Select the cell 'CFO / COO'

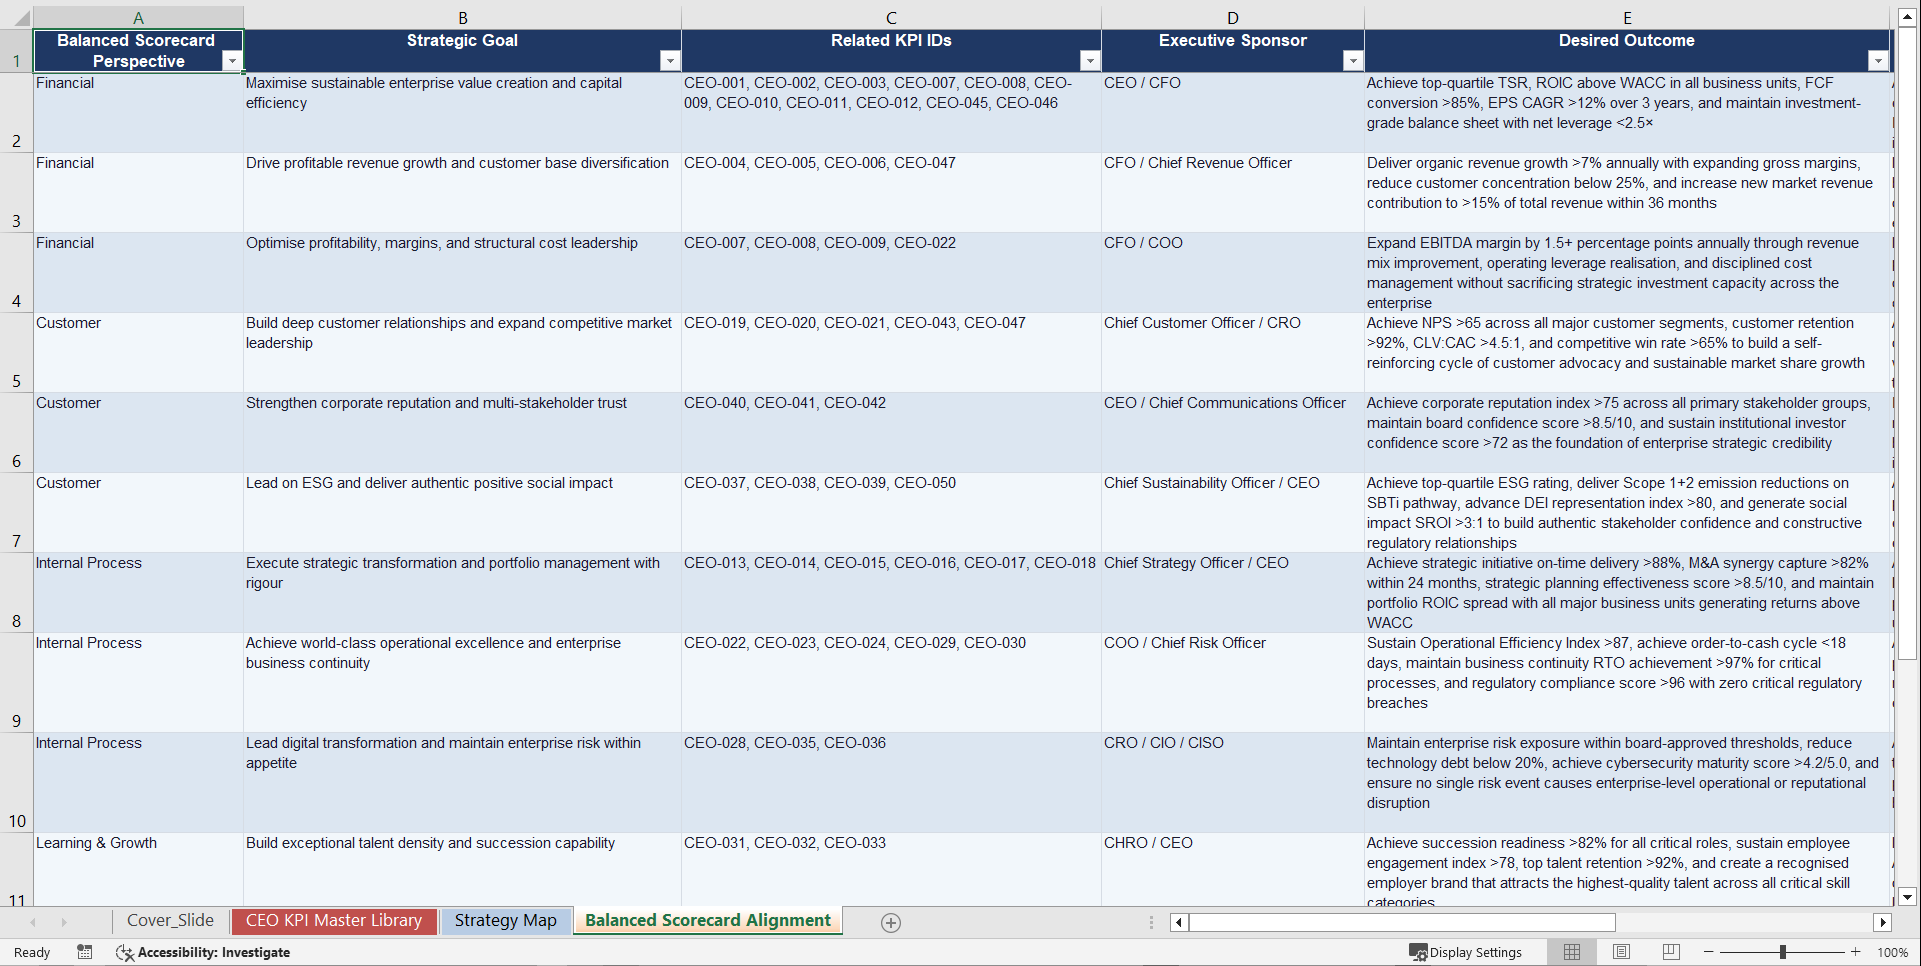point(1232,272)
